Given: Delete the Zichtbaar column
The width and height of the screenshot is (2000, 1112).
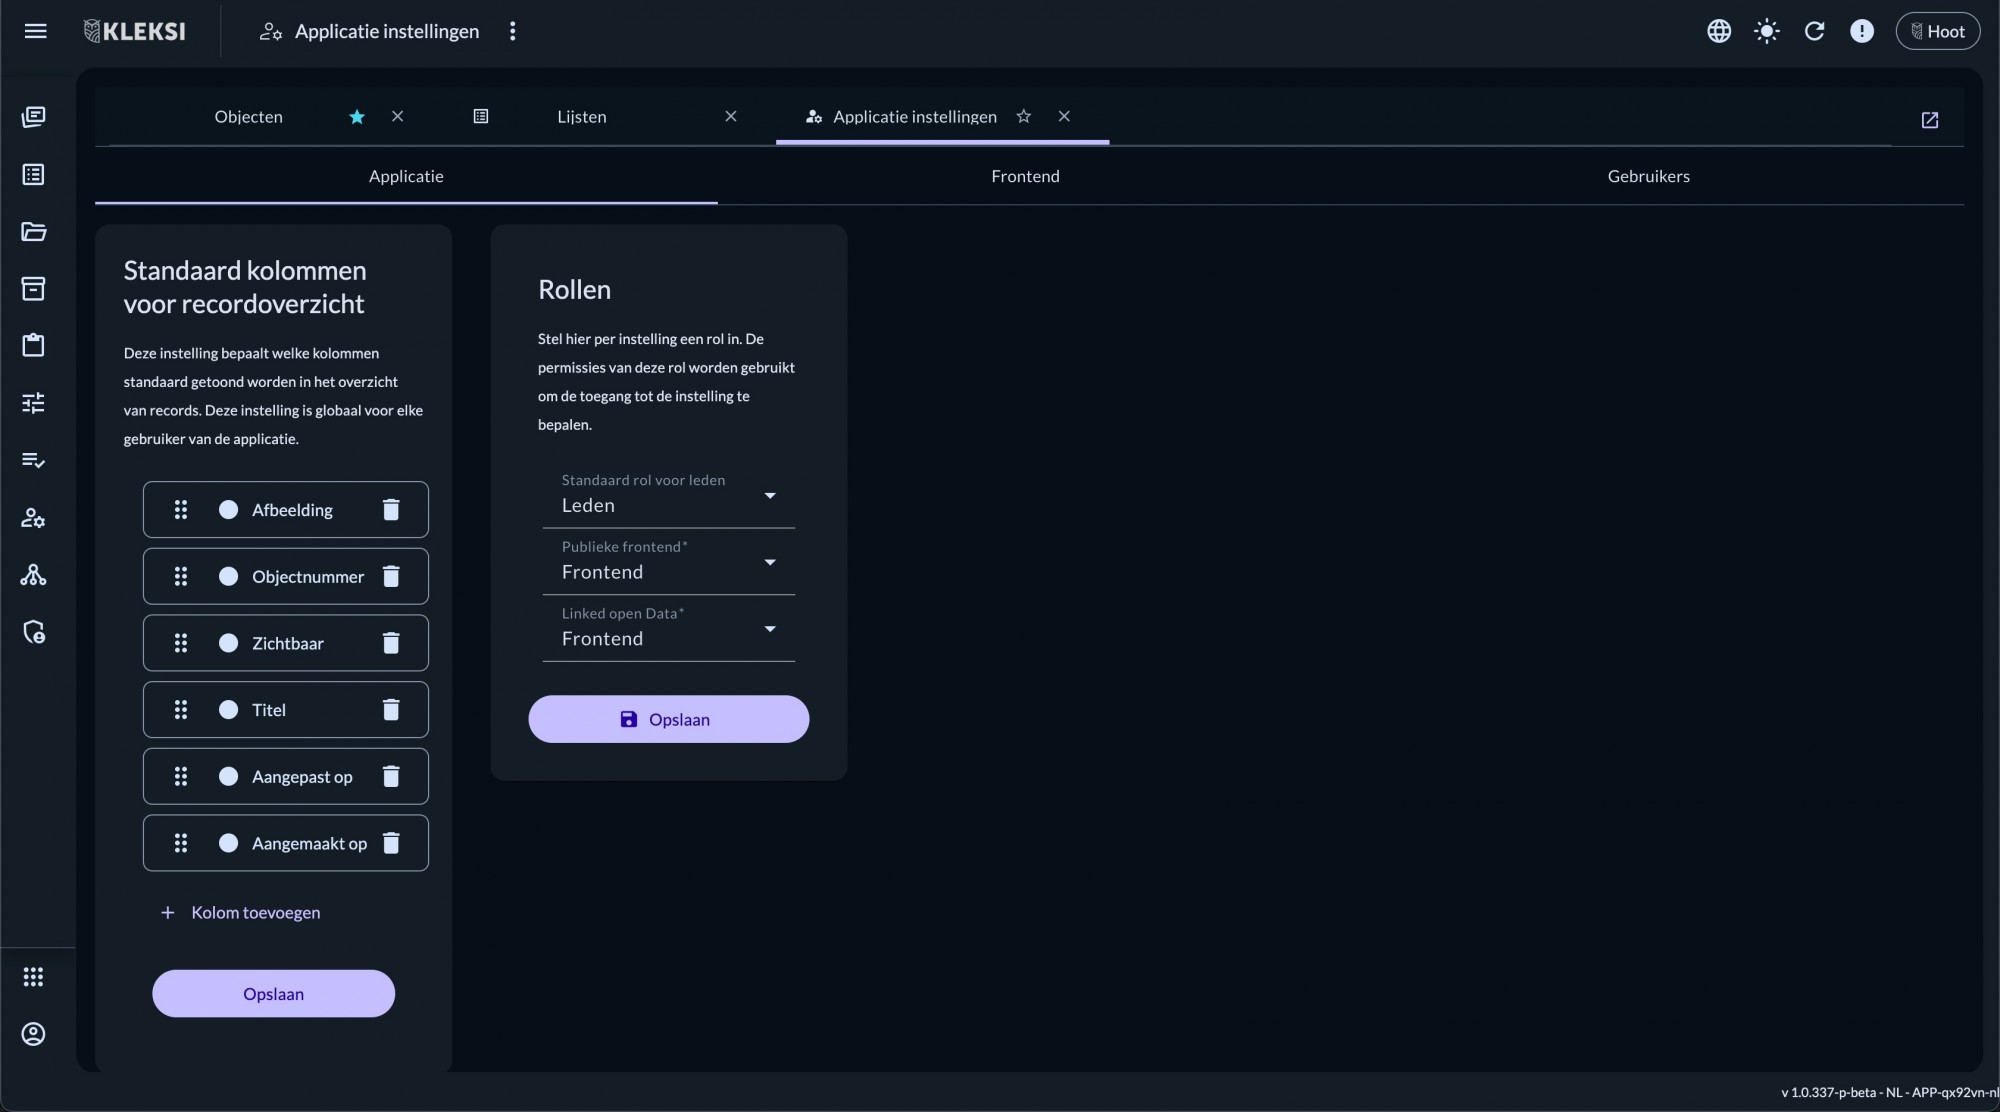Looking at the screenshot, I should [391, 643].
